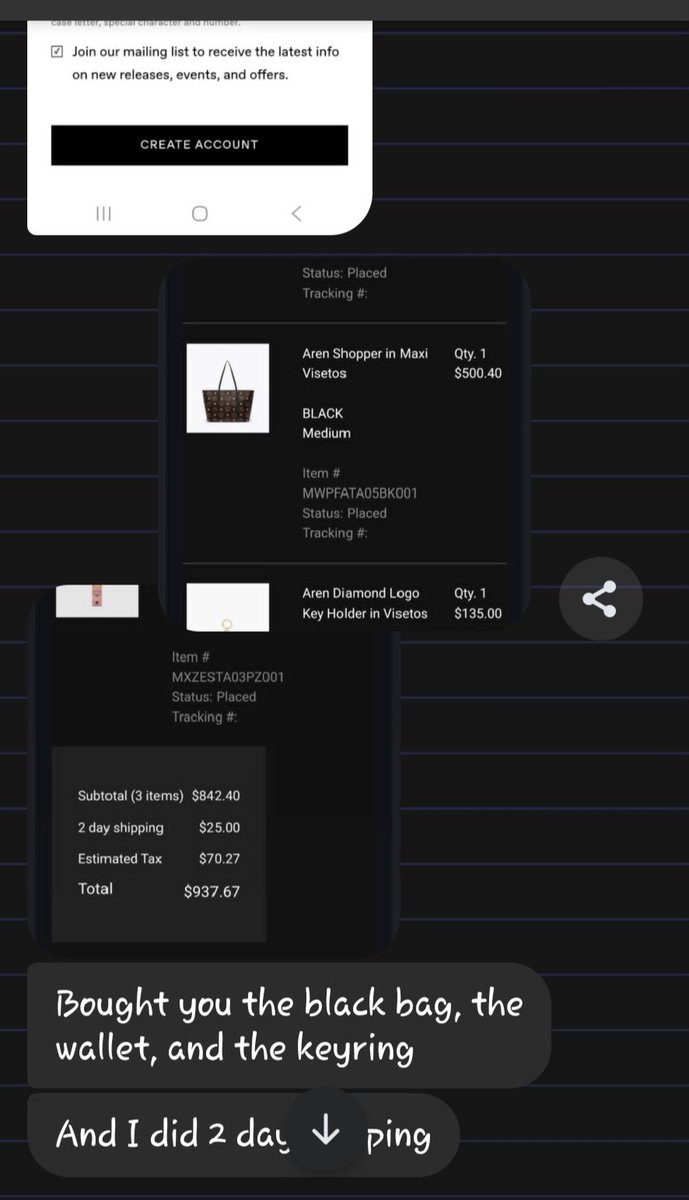Tap the 'And I did 2 day' message bubble

[x=243, y=1134]
